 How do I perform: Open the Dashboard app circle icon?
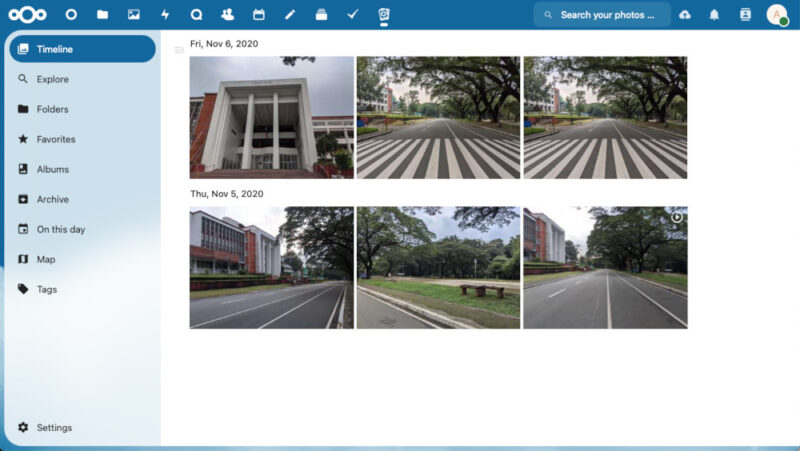tap(71, 15)
